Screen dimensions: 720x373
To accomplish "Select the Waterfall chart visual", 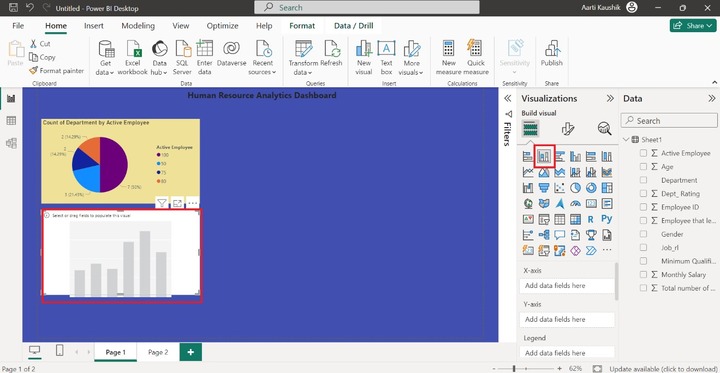I will point(528,188).
